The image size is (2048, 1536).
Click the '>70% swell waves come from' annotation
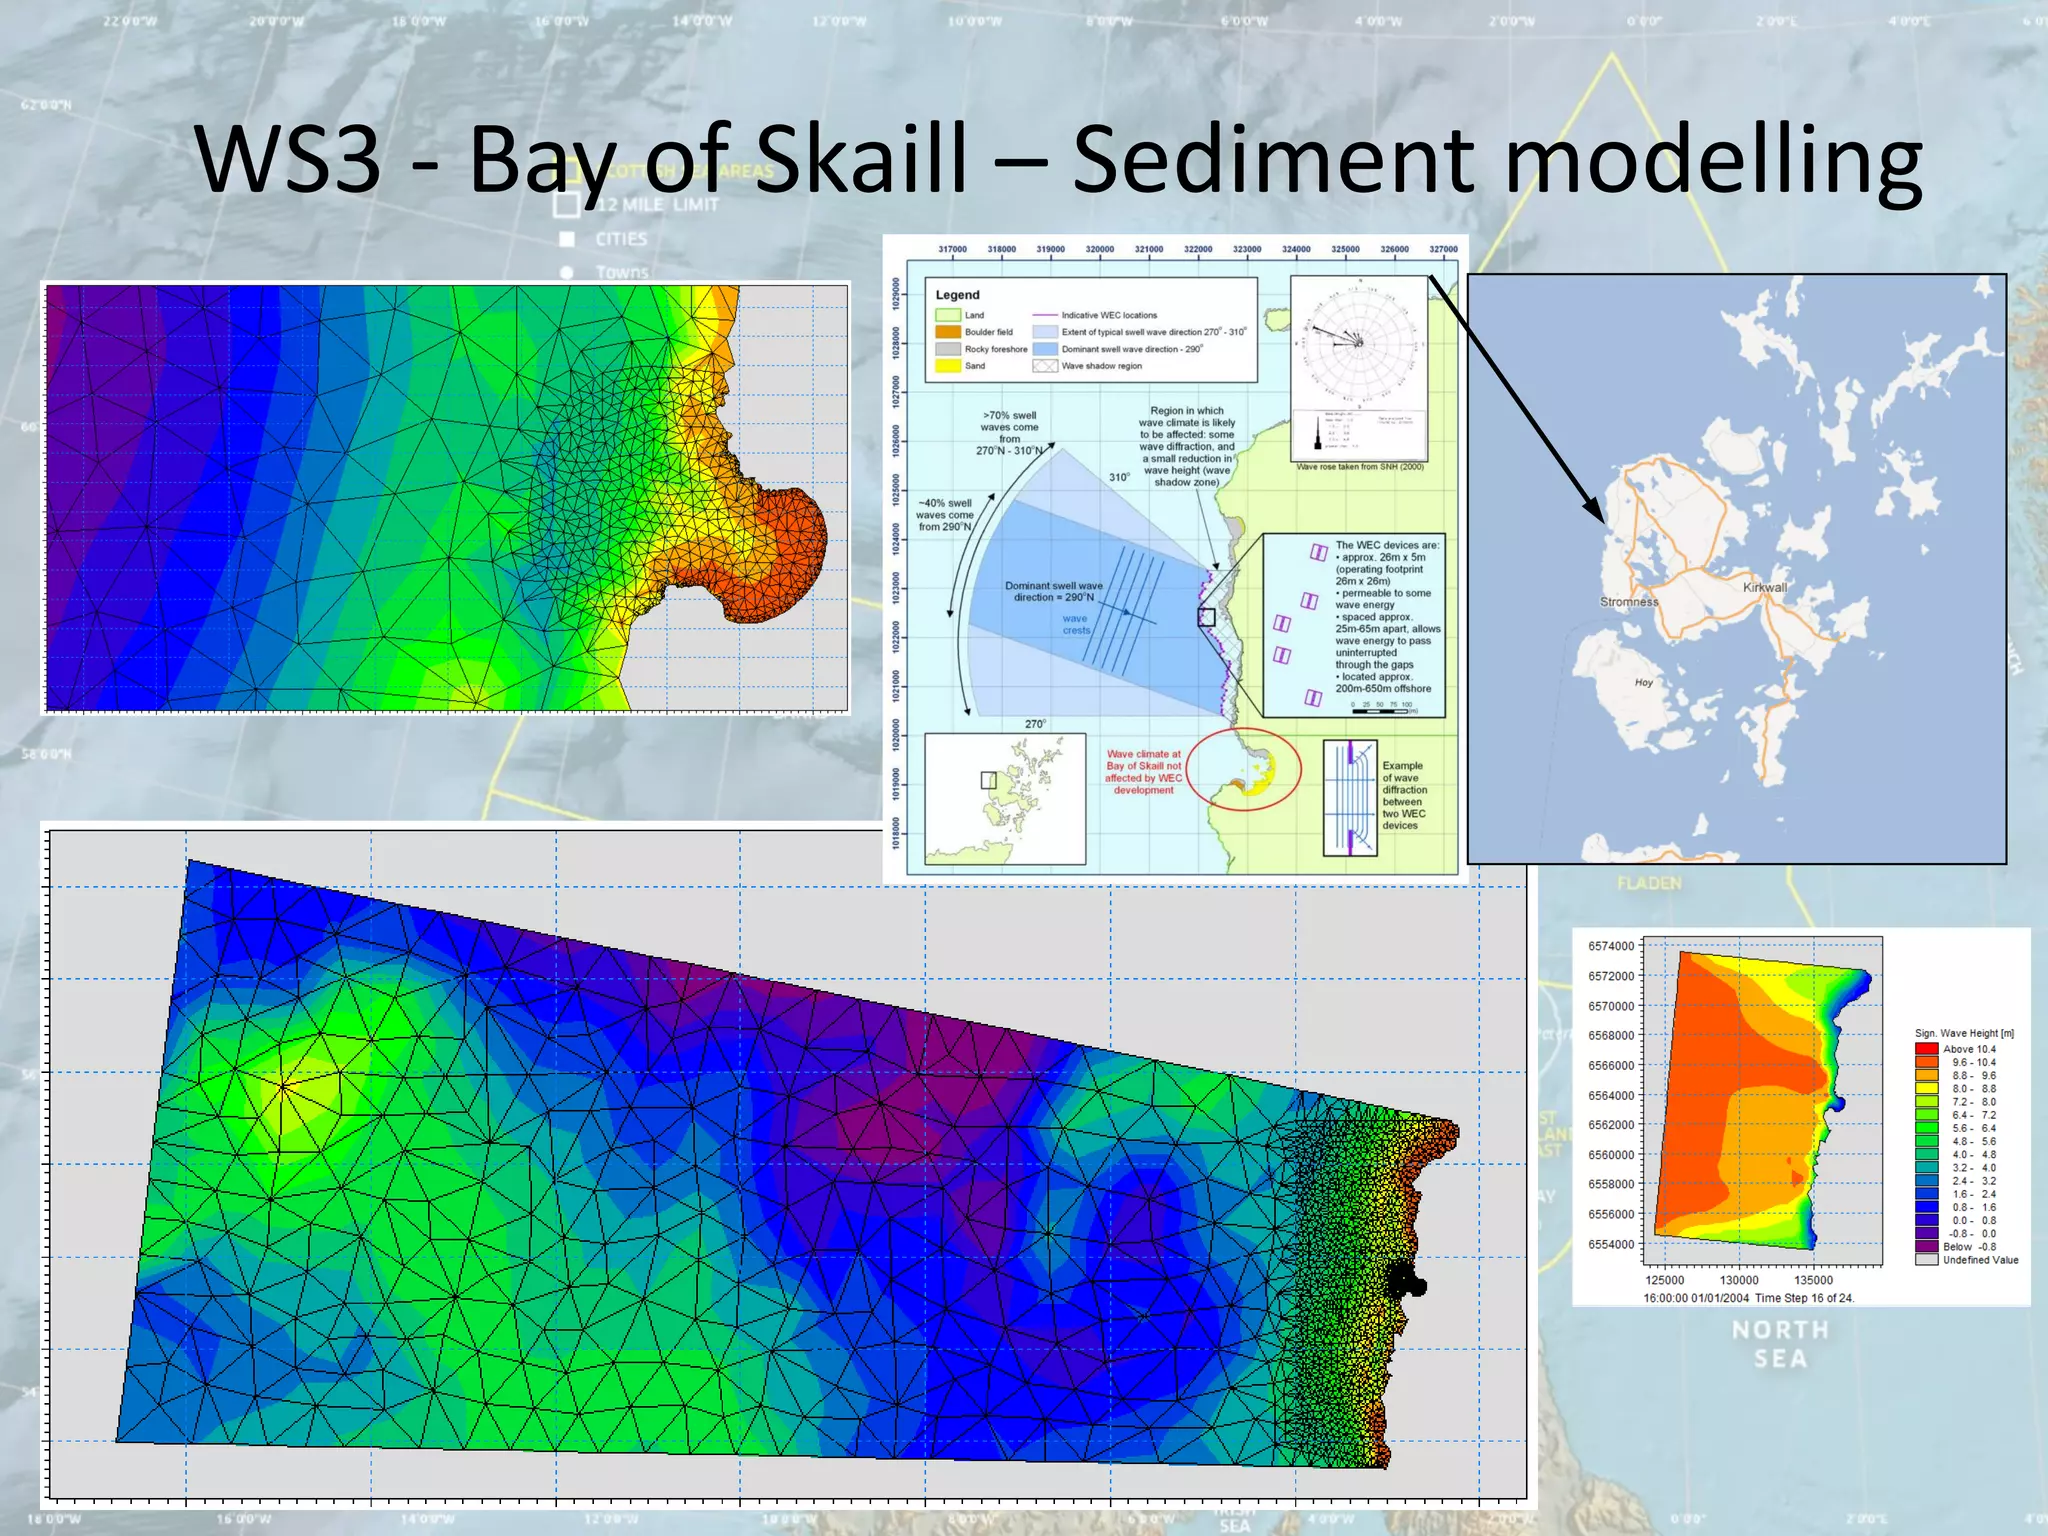(x=1010, y=433)
